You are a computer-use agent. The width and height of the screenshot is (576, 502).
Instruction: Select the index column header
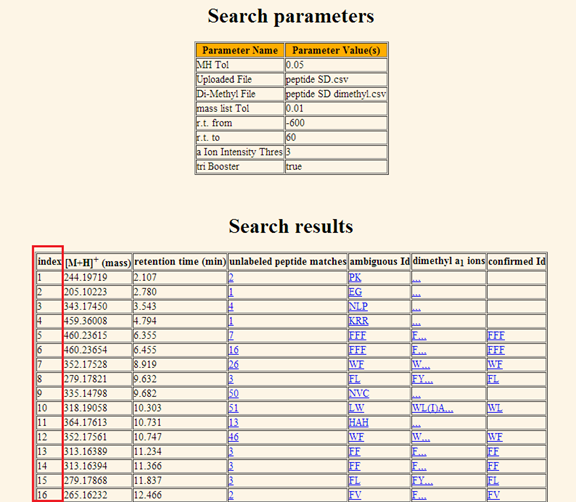[x=49, y=261]
